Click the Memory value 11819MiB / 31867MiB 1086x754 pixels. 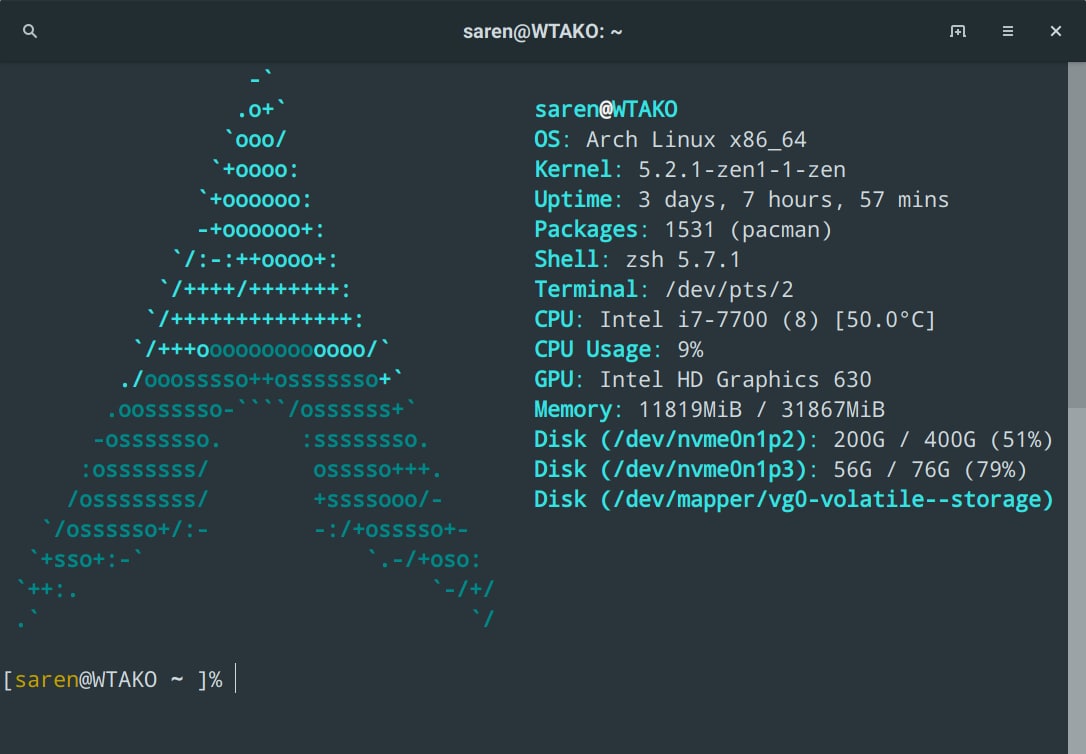tap(761, 409)
